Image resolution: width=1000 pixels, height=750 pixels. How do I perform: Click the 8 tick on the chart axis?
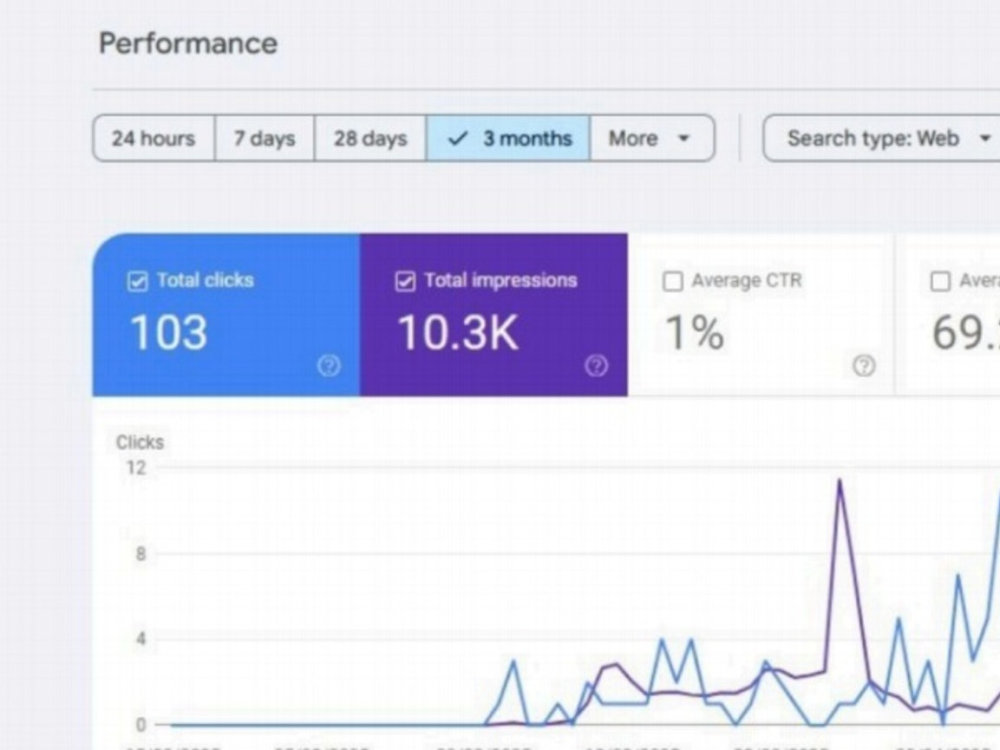141,554
